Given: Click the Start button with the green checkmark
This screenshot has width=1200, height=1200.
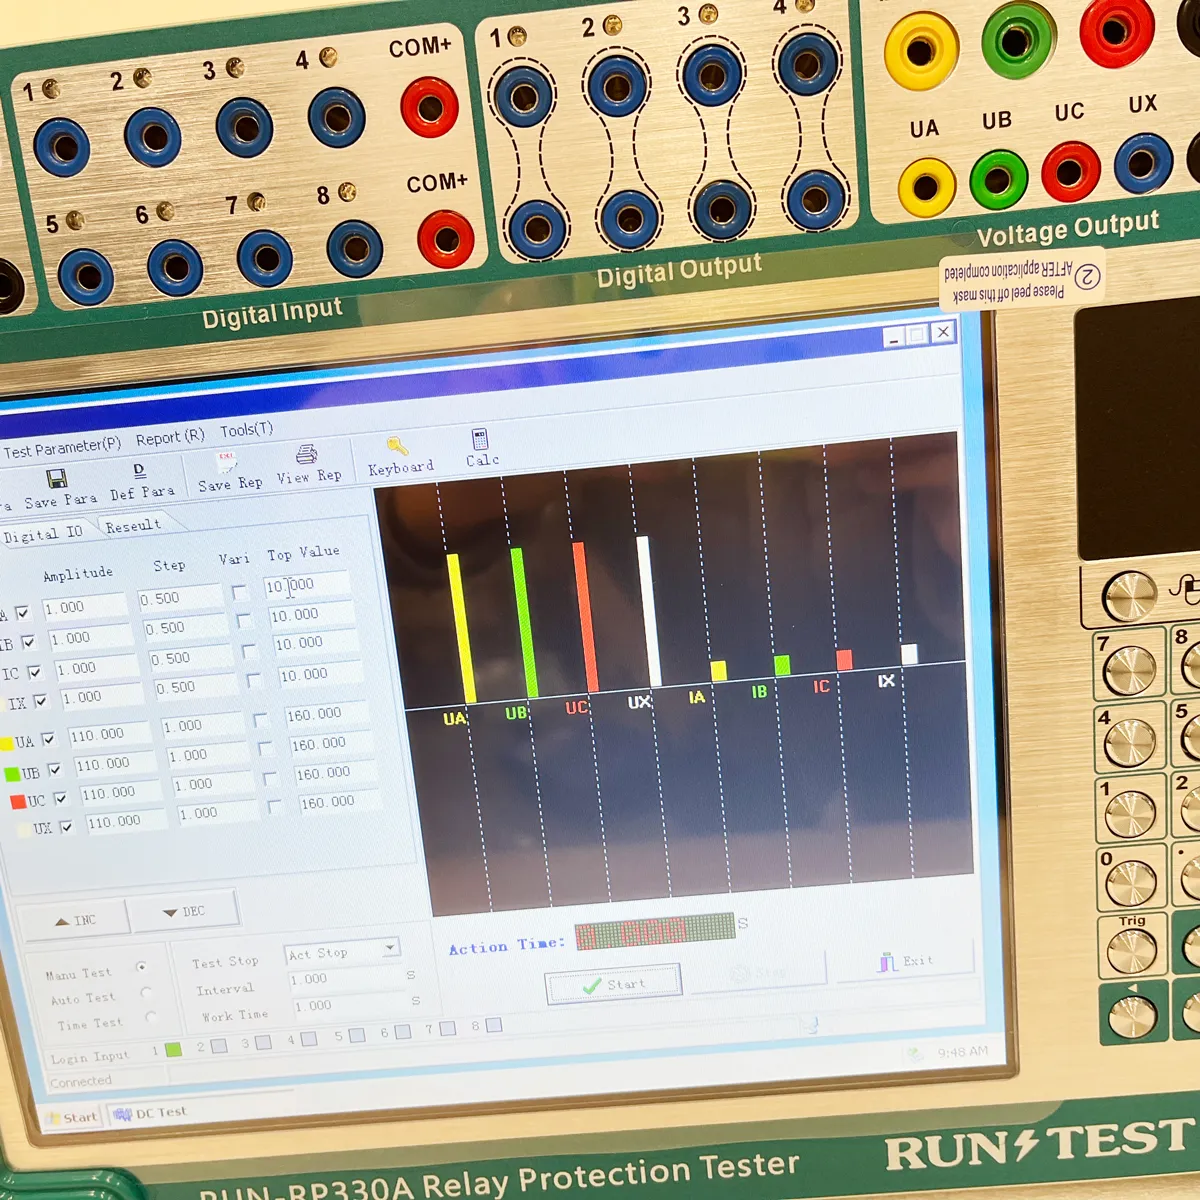Looking at the screenshot, I should pyautogui.click(x=613, y=984).
